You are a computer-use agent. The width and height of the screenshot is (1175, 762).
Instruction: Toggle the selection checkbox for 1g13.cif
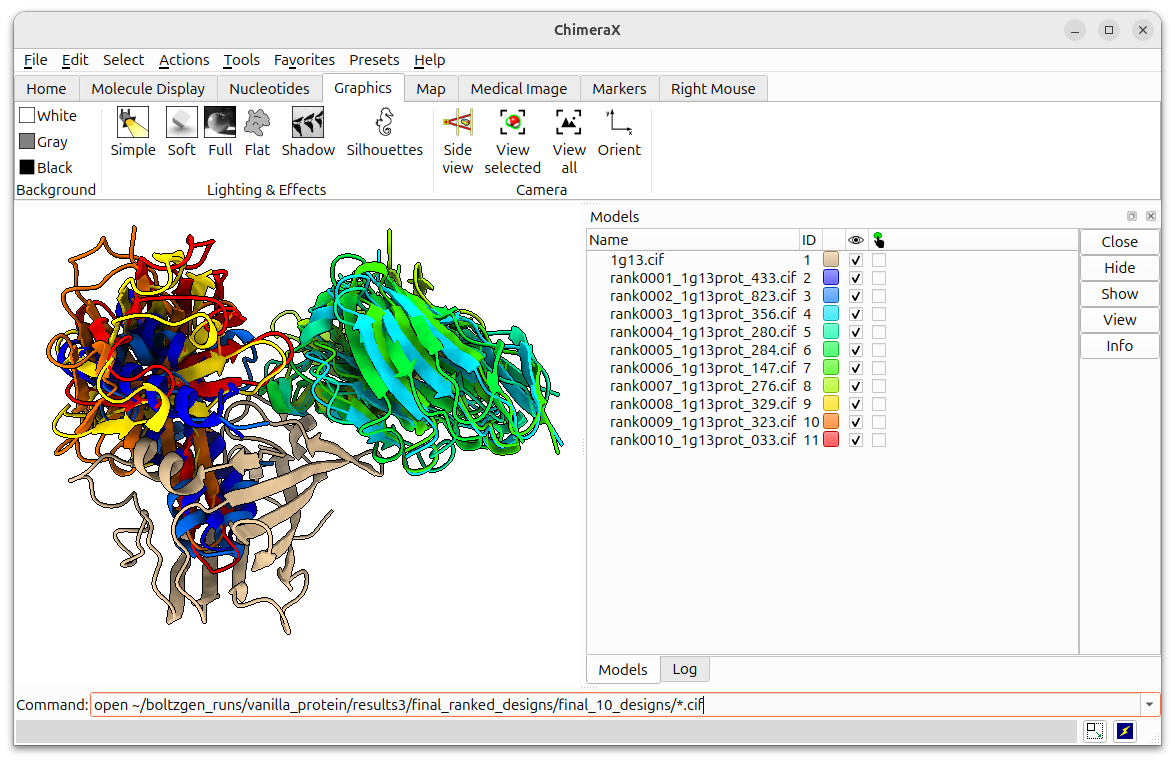tap(879, 259)
